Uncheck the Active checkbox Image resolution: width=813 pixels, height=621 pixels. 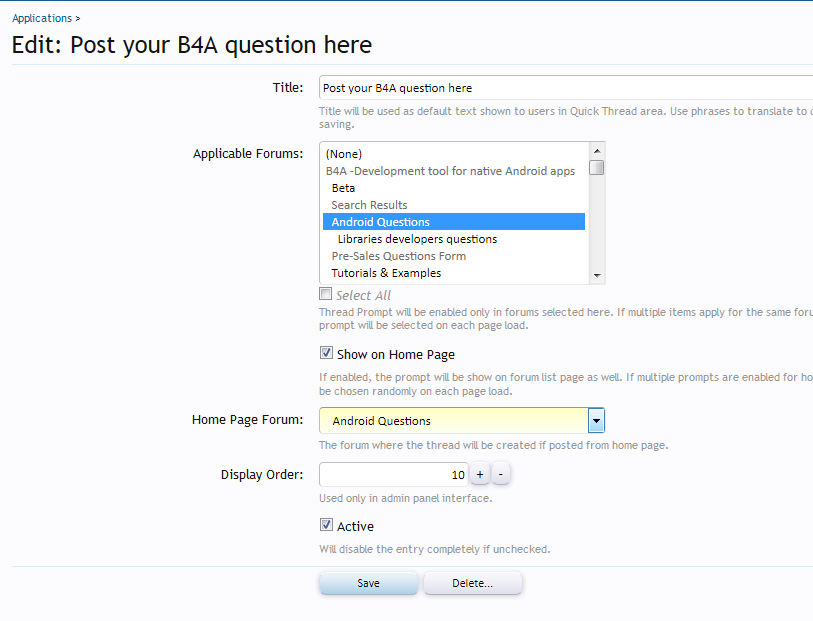[326, 525]
